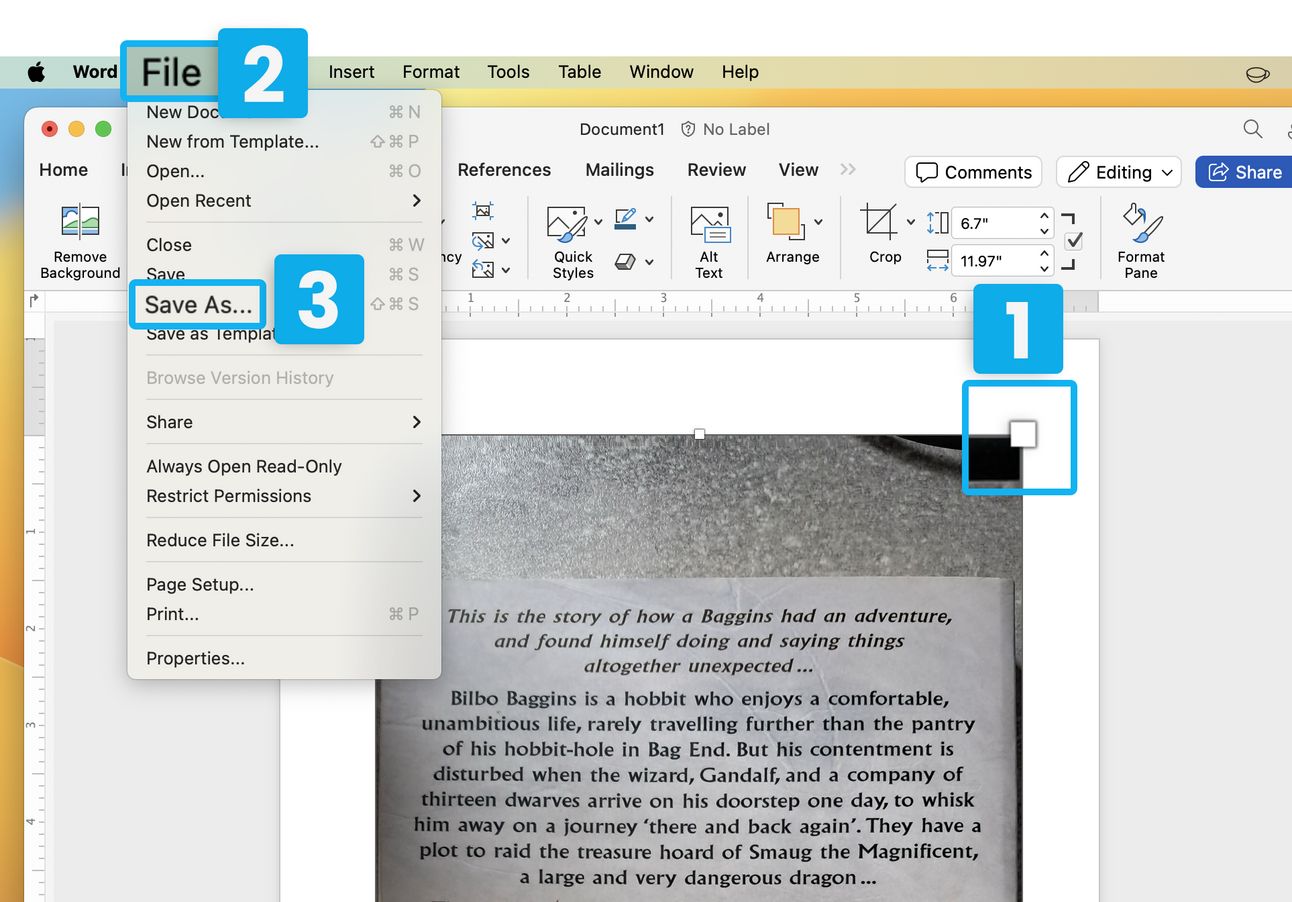This screenshot has height=902, width=1292.
Task: Click the Compress Pictures icon
Action: (x=483, y=211)
